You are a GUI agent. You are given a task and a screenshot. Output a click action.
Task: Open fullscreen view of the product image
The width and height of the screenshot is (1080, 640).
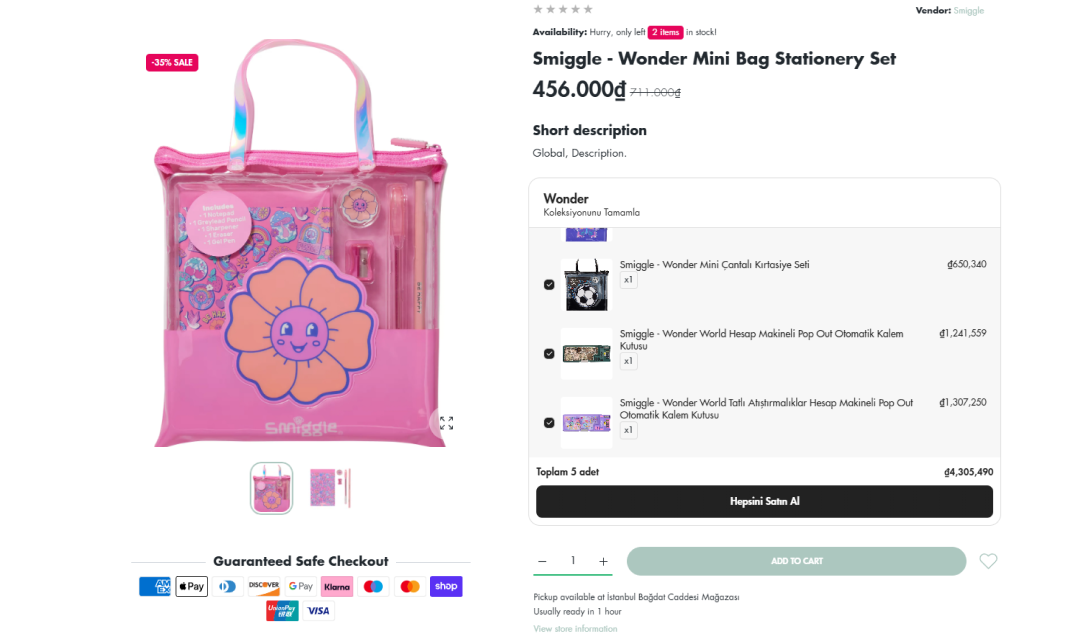pyautogui.click(x=446, y=423)
